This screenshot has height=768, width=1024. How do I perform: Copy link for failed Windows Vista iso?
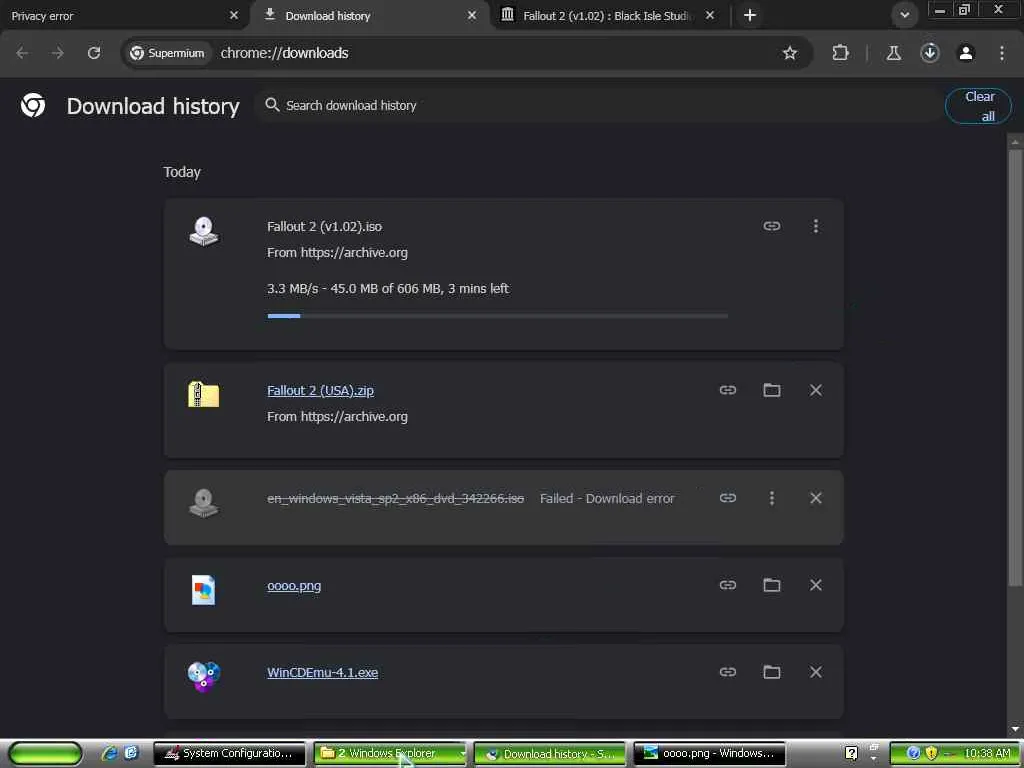(x=728, y=498)
